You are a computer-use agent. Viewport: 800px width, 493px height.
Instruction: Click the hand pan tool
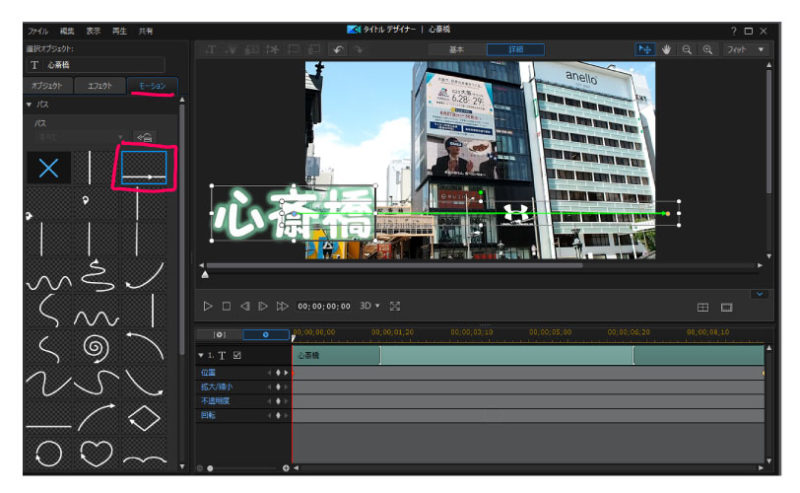coord(667,49)
